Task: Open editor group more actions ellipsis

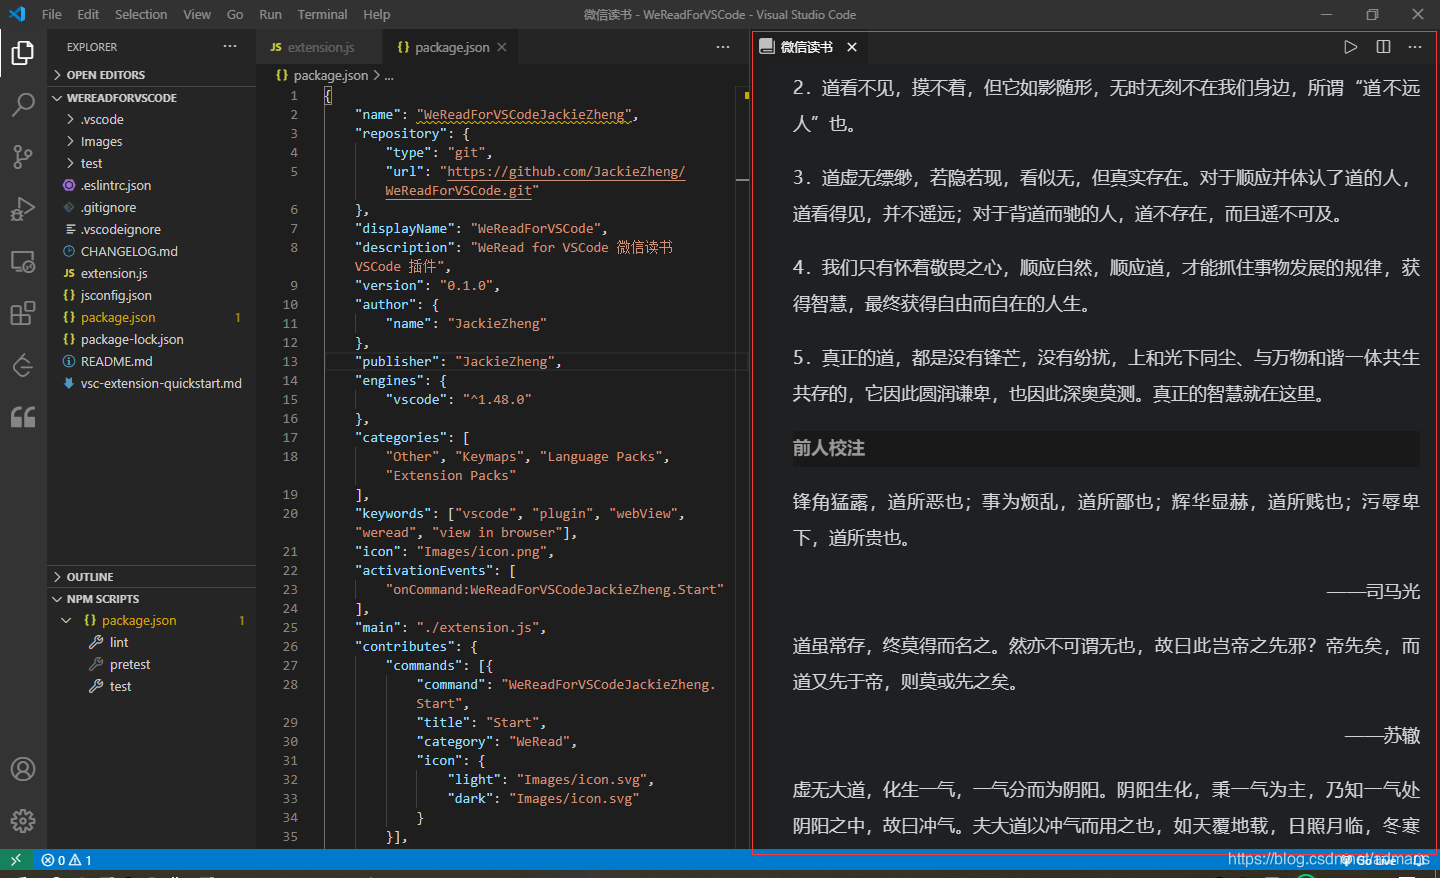Action: point(723,47)
